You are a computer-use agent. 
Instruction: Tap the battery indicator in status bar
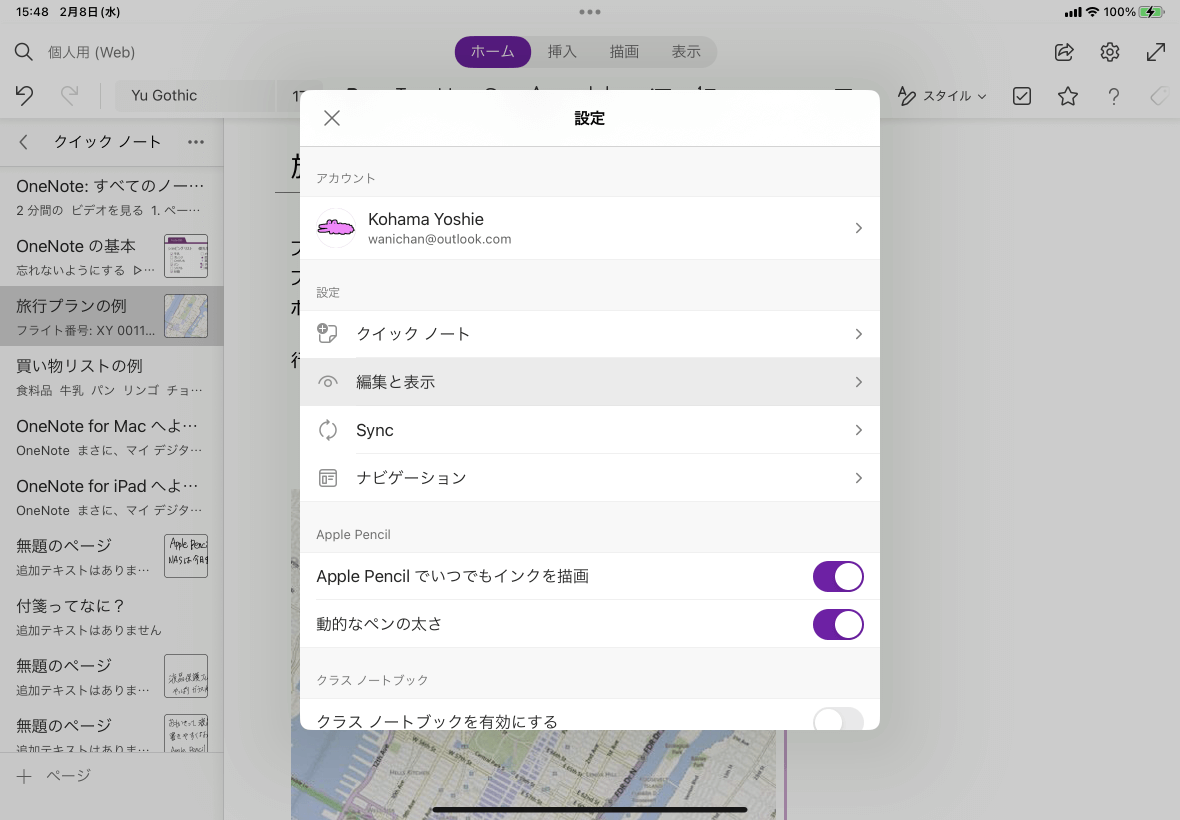tap(1151, 12)
